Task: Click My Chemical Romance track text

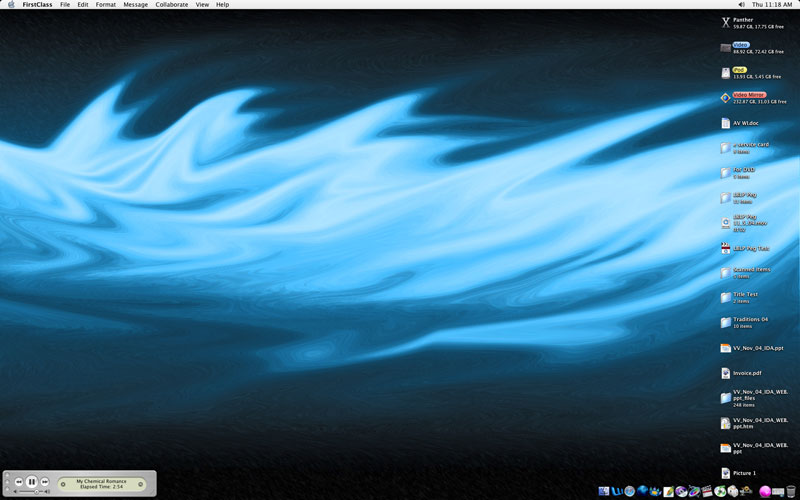Action: [102, 481]
